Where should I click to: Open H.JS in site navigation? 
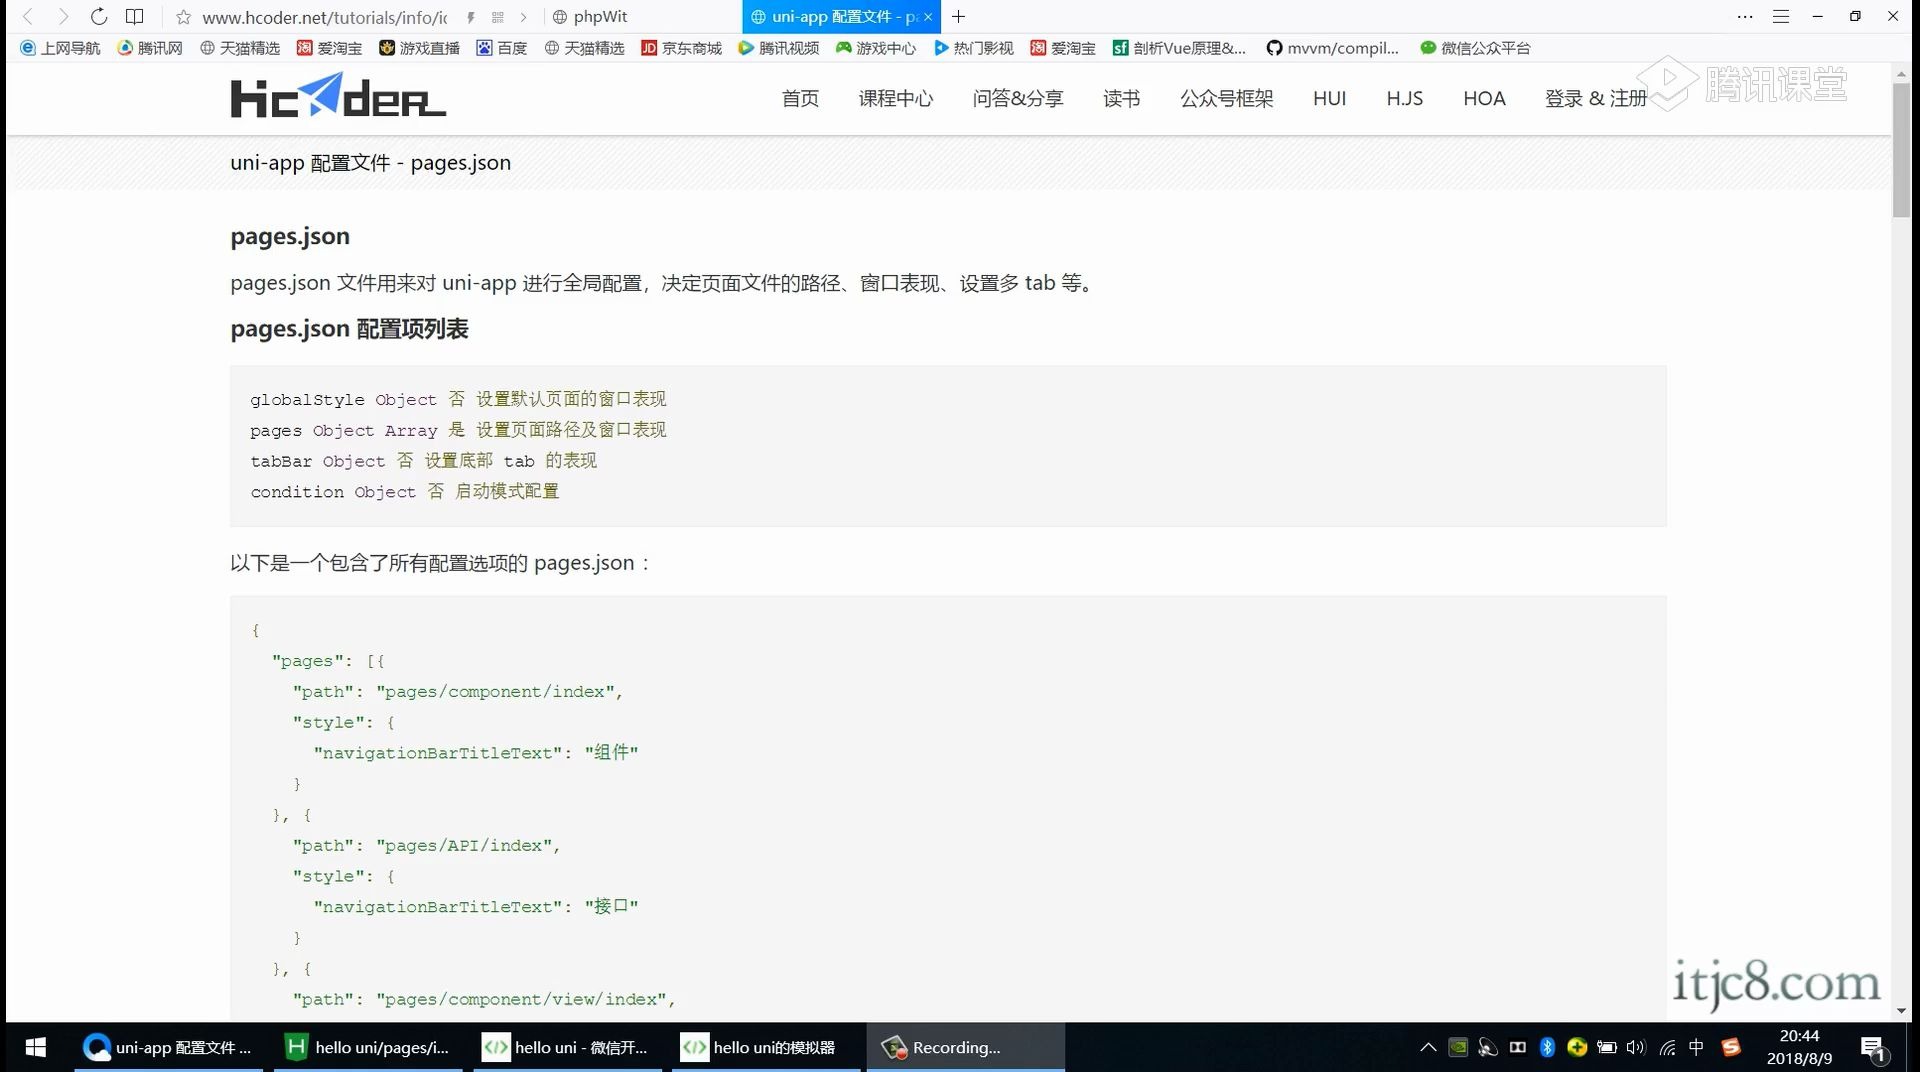point(1404,98)
